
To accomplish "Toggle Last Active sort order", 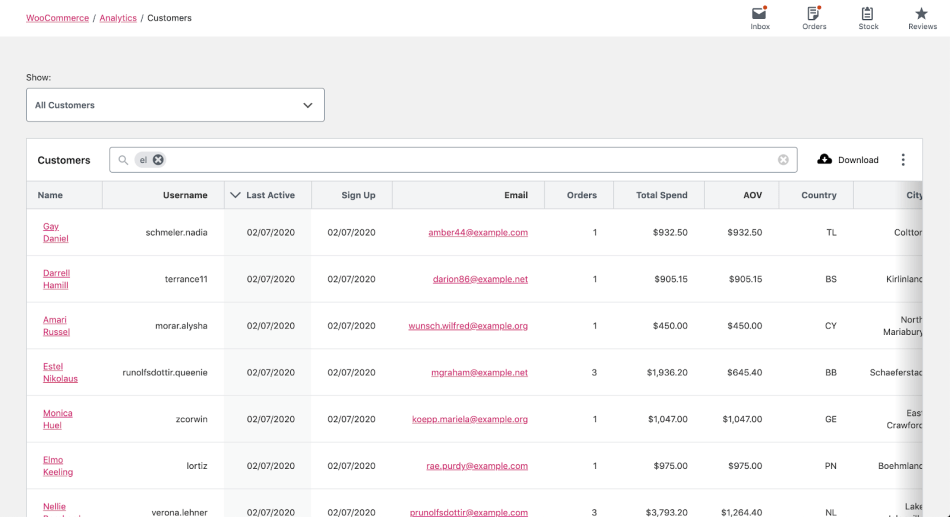I will 262,195.
